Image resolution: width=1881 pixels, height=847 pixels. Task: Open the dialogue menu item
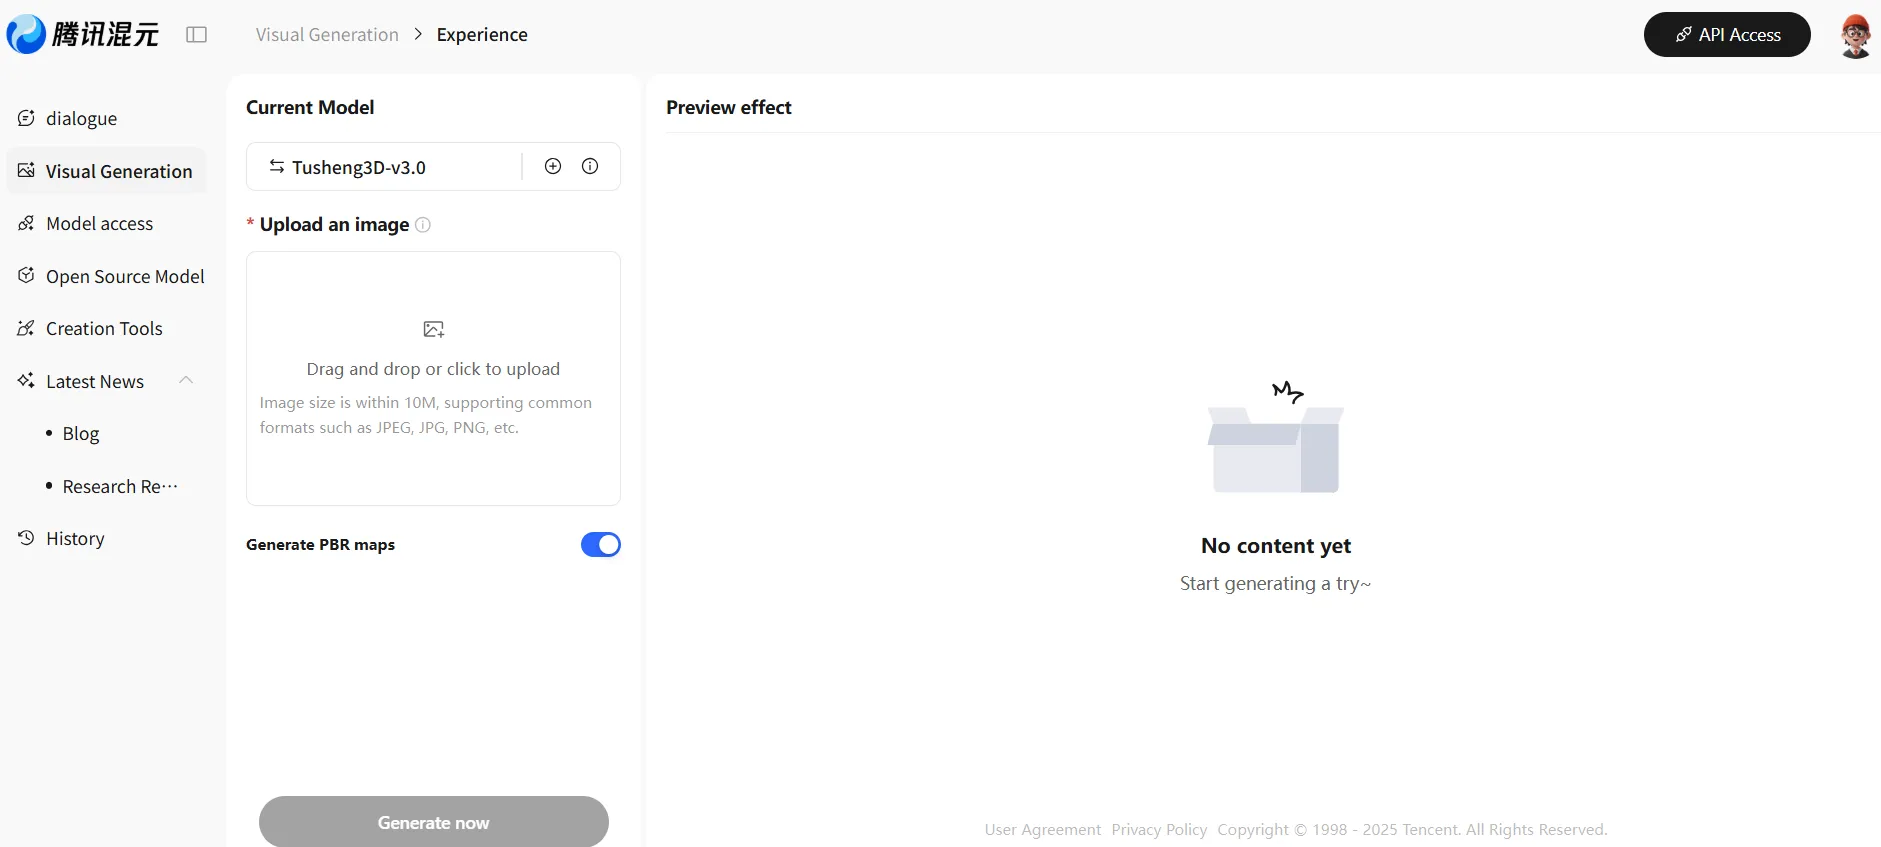coord(81,119)
